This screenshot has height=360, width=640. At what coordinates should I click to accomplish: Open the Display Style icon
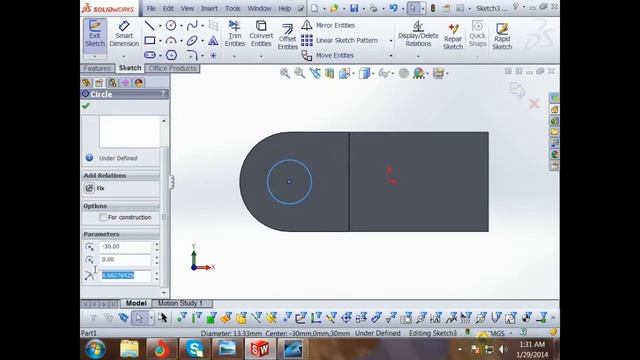pos(364,73)
